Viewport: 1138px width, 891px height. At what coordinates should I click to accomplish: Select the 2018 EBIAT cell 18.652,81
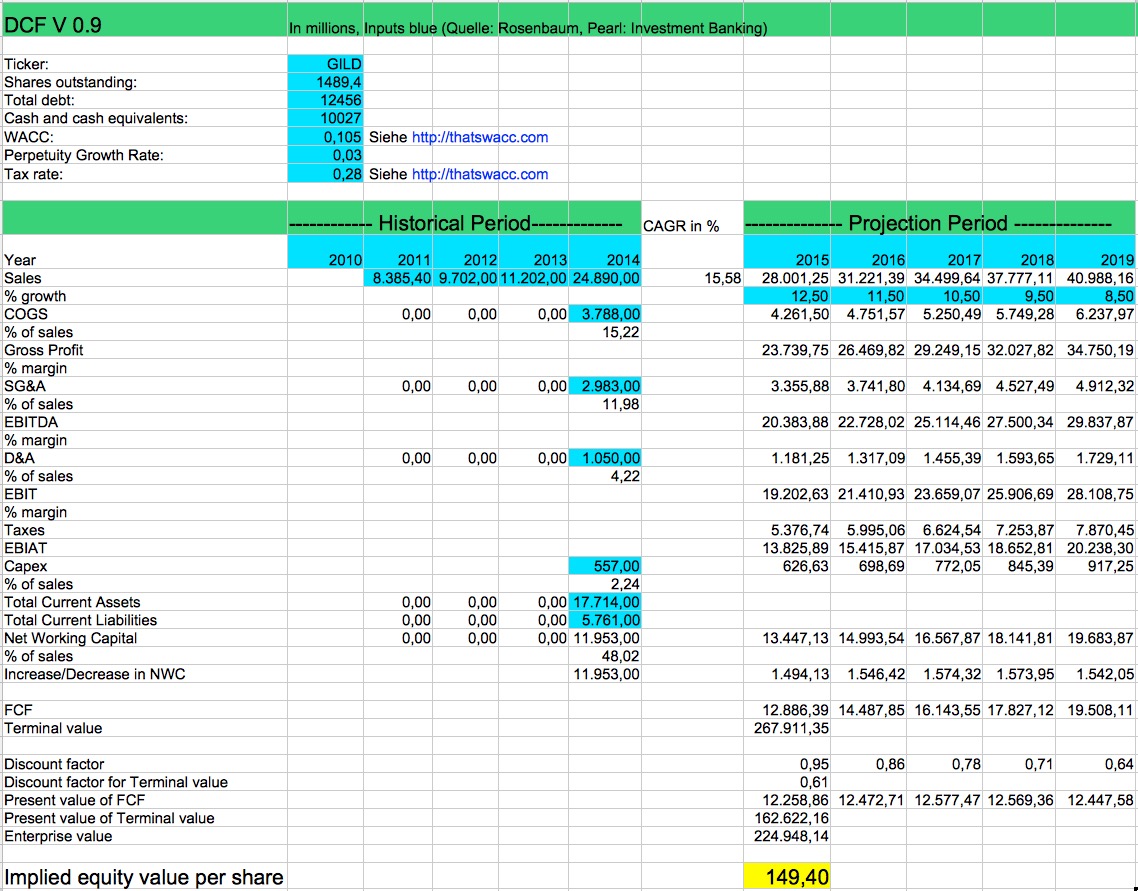1019,548
